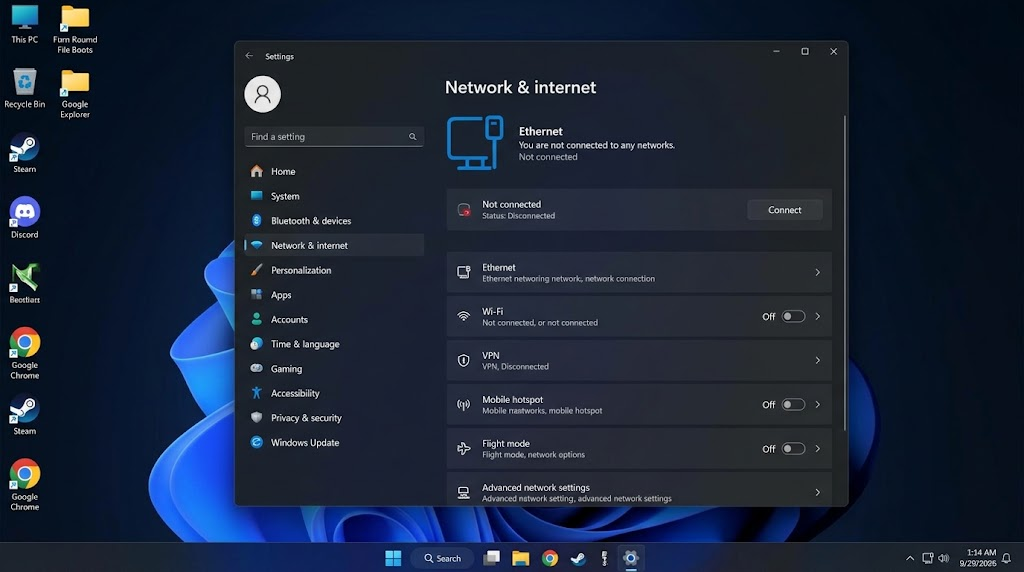
Task: Show hidden system tray icons
Action: [910, 558]
